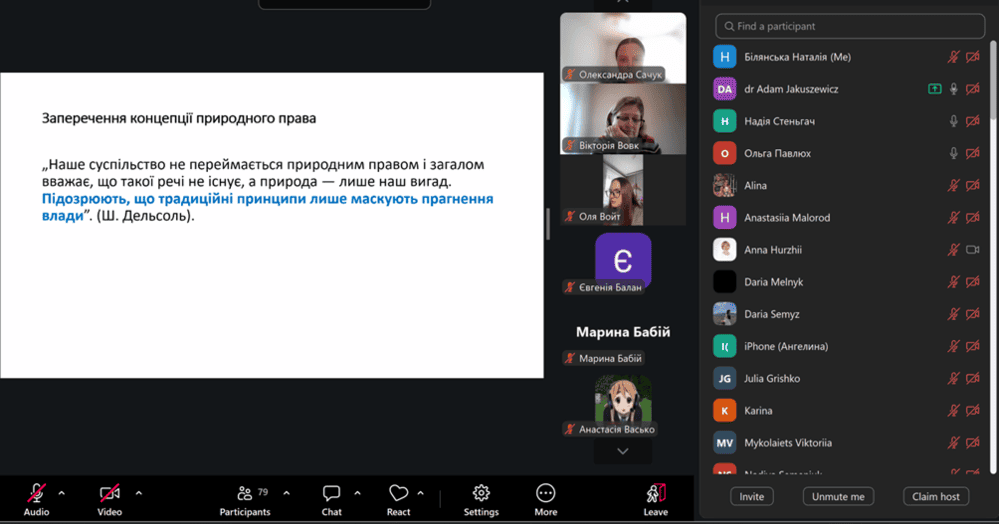Click dr Adam Jakuszewicz's screen share icon
Screen dimensions: 999x524
[934, 89]
